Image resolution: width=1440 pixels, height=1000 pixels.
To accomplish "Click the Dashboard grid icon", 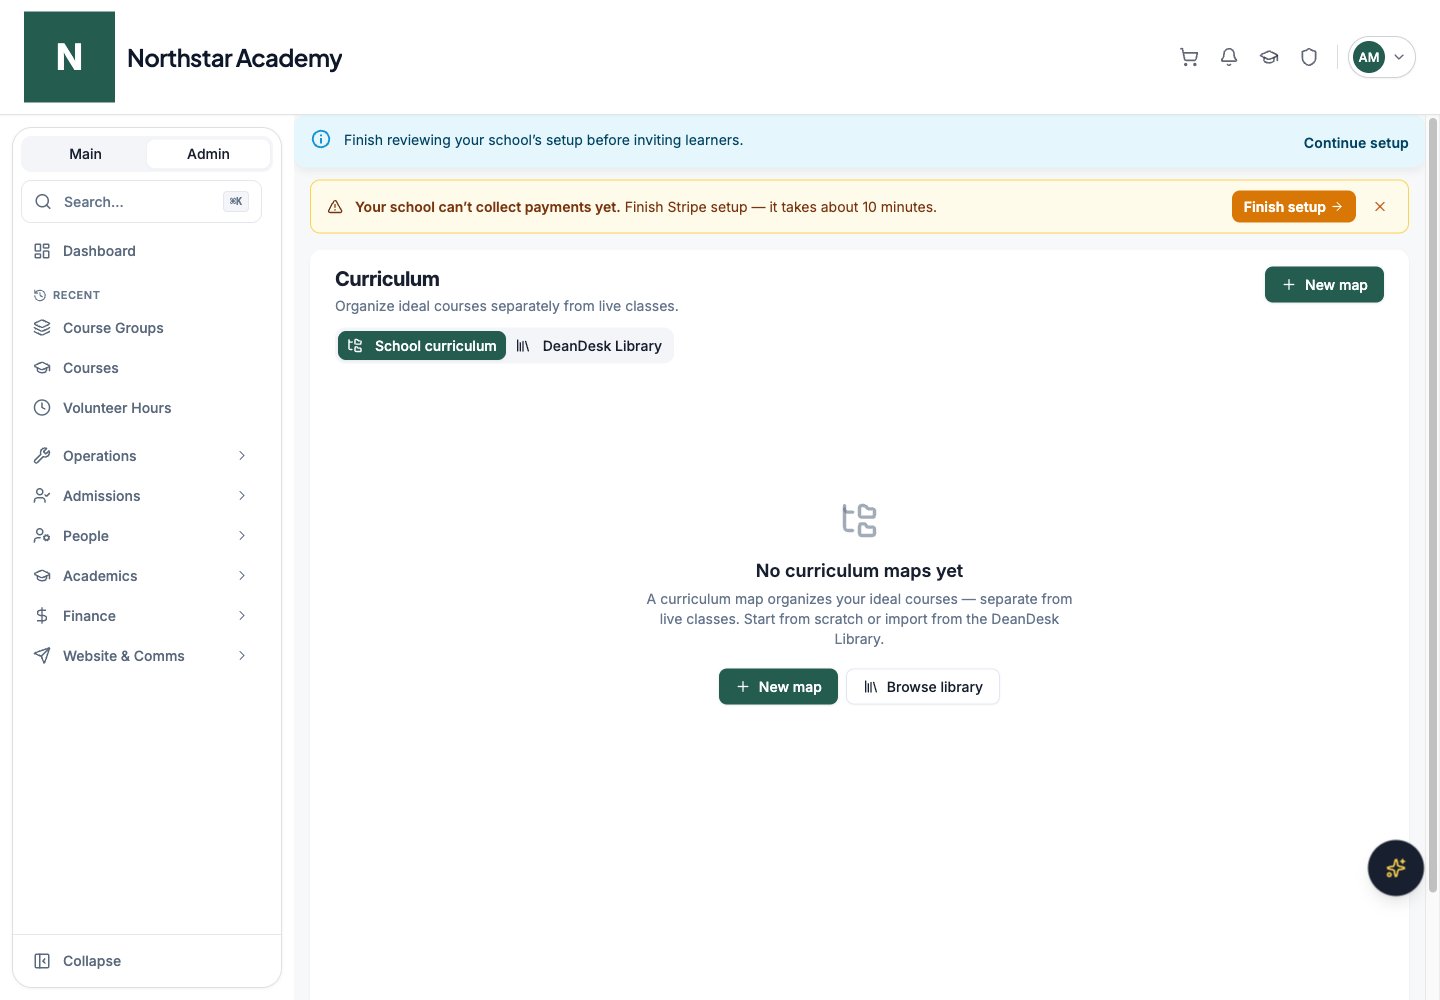I will [x=42, y=251].
